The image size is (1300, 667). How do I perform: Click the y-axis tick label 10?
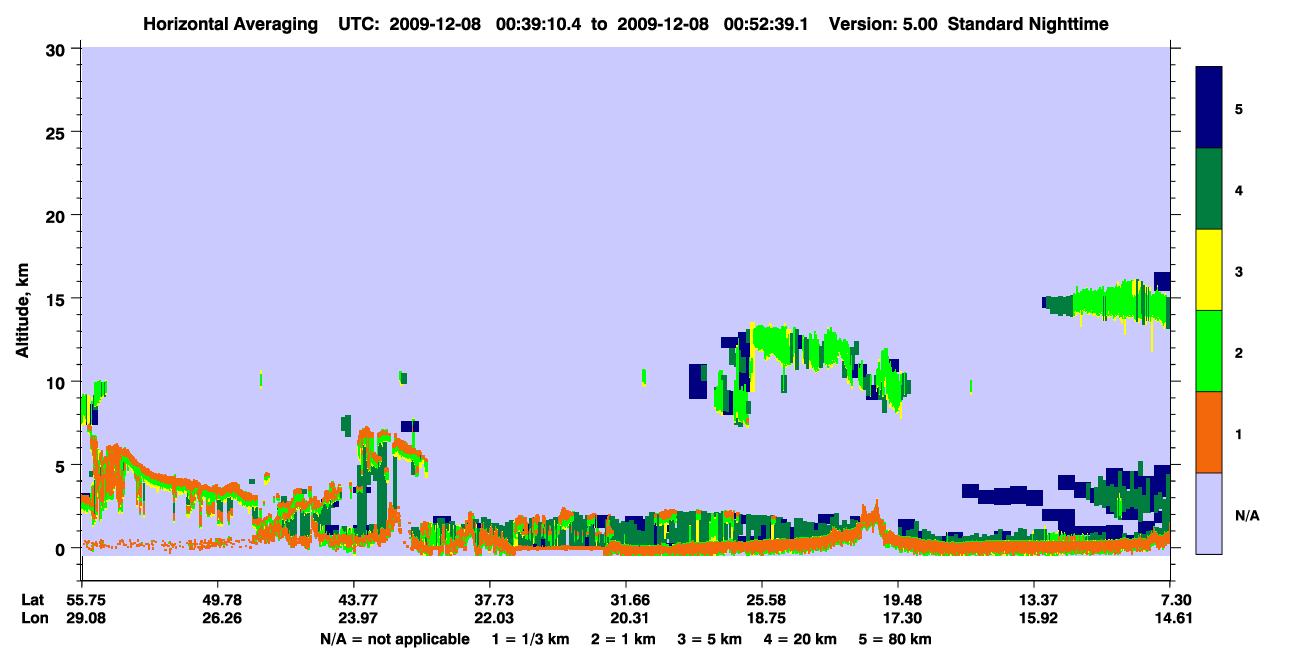[x=58, y=382]
